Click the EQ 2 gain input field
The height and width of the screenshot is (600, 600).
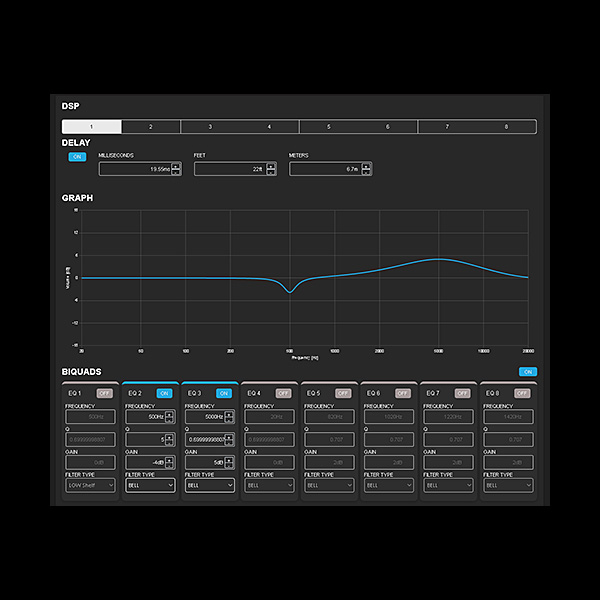coord(145,462)
